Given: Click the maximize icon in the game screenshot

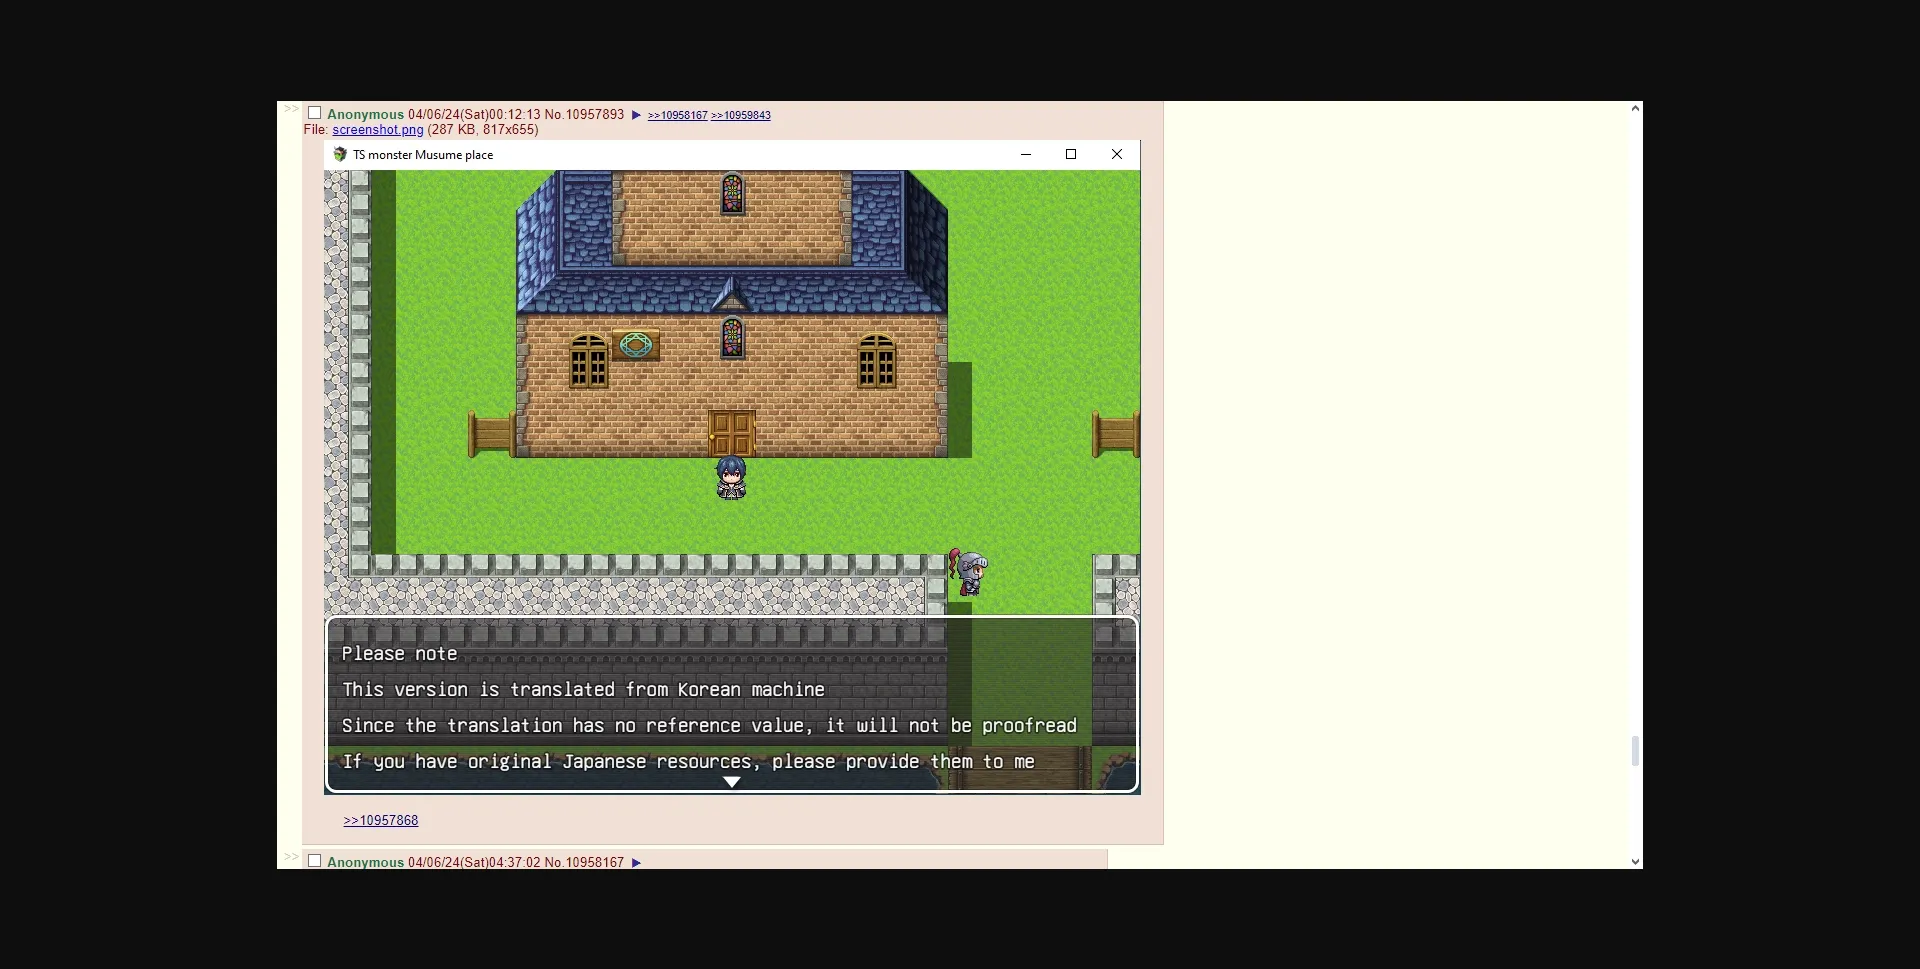Looking at the screenshot, I should coord(1071,154).
